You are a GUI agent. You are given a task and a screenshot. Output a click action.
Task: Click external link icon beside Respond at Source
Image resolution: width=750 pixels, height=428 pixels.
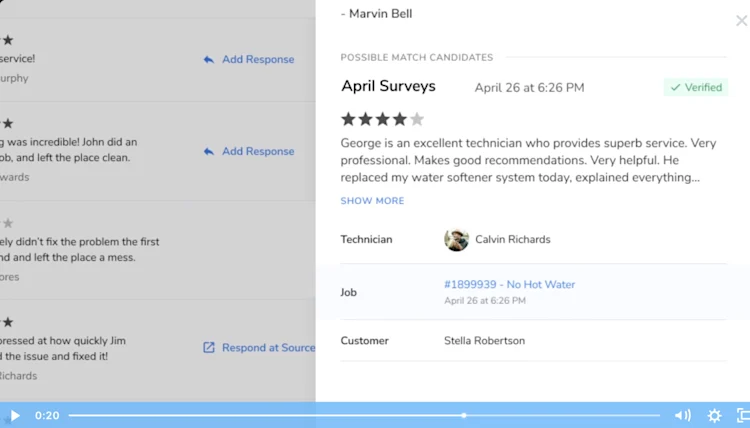click(x=209, y=348)
